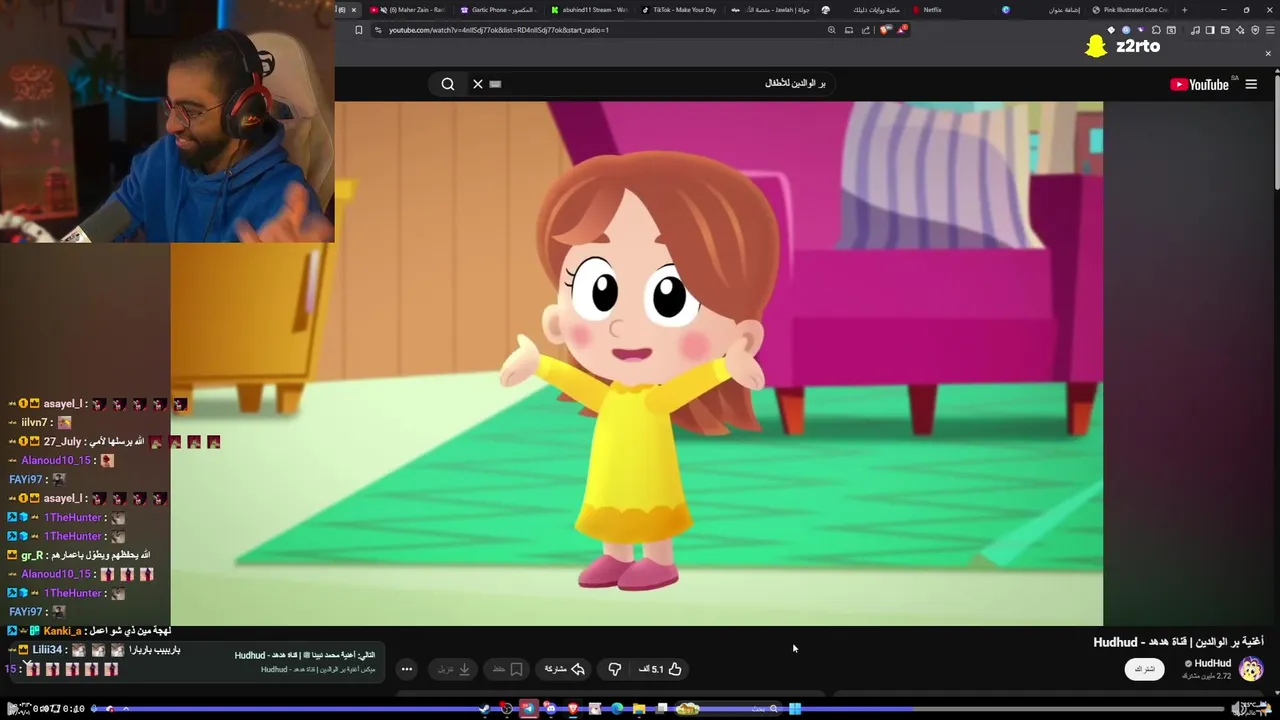Switch to Pink Illustrated Cute tab

(x=1130, y=10)
